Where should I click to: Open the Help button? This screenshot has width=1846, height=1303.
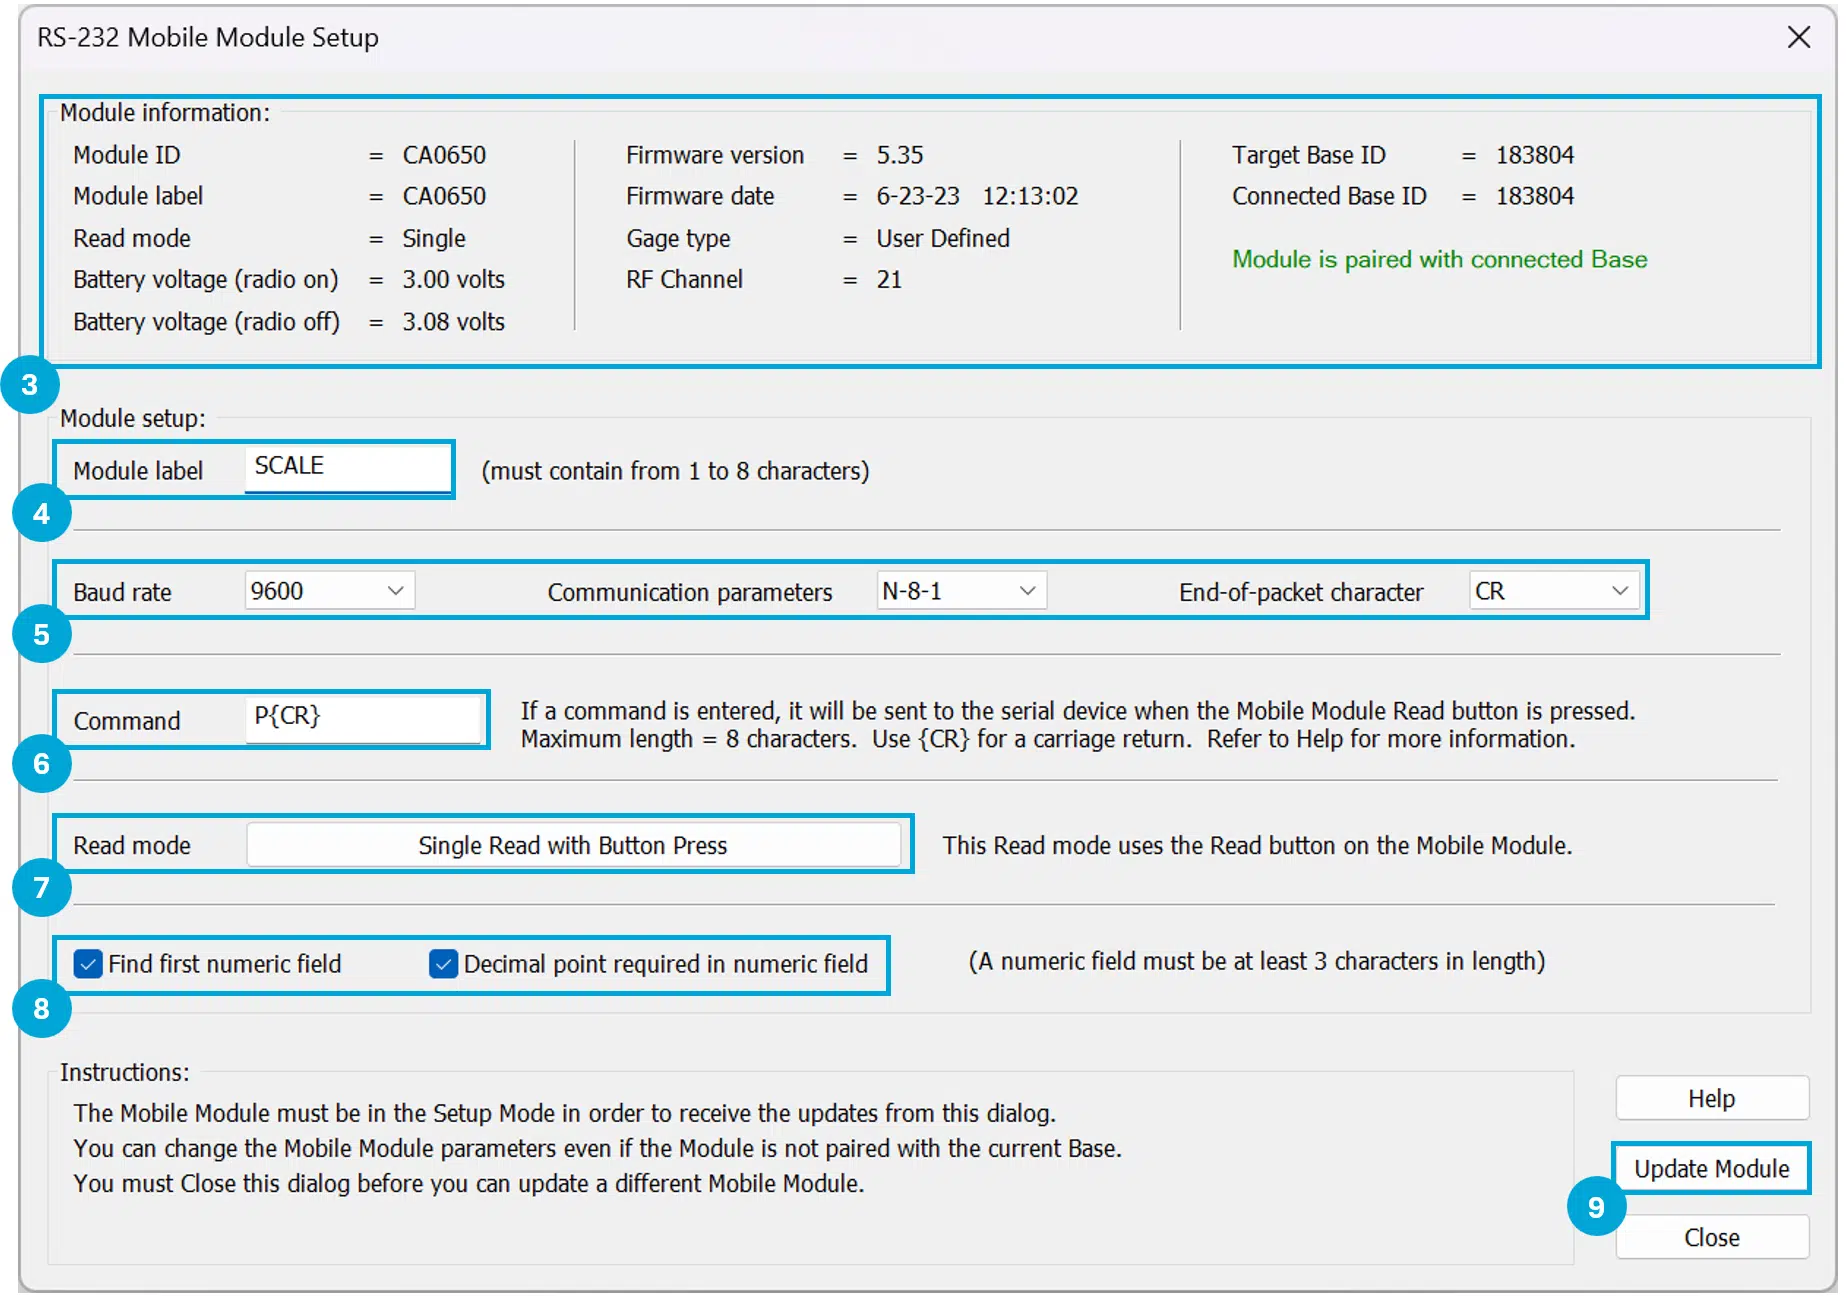click(1712, 1098)
